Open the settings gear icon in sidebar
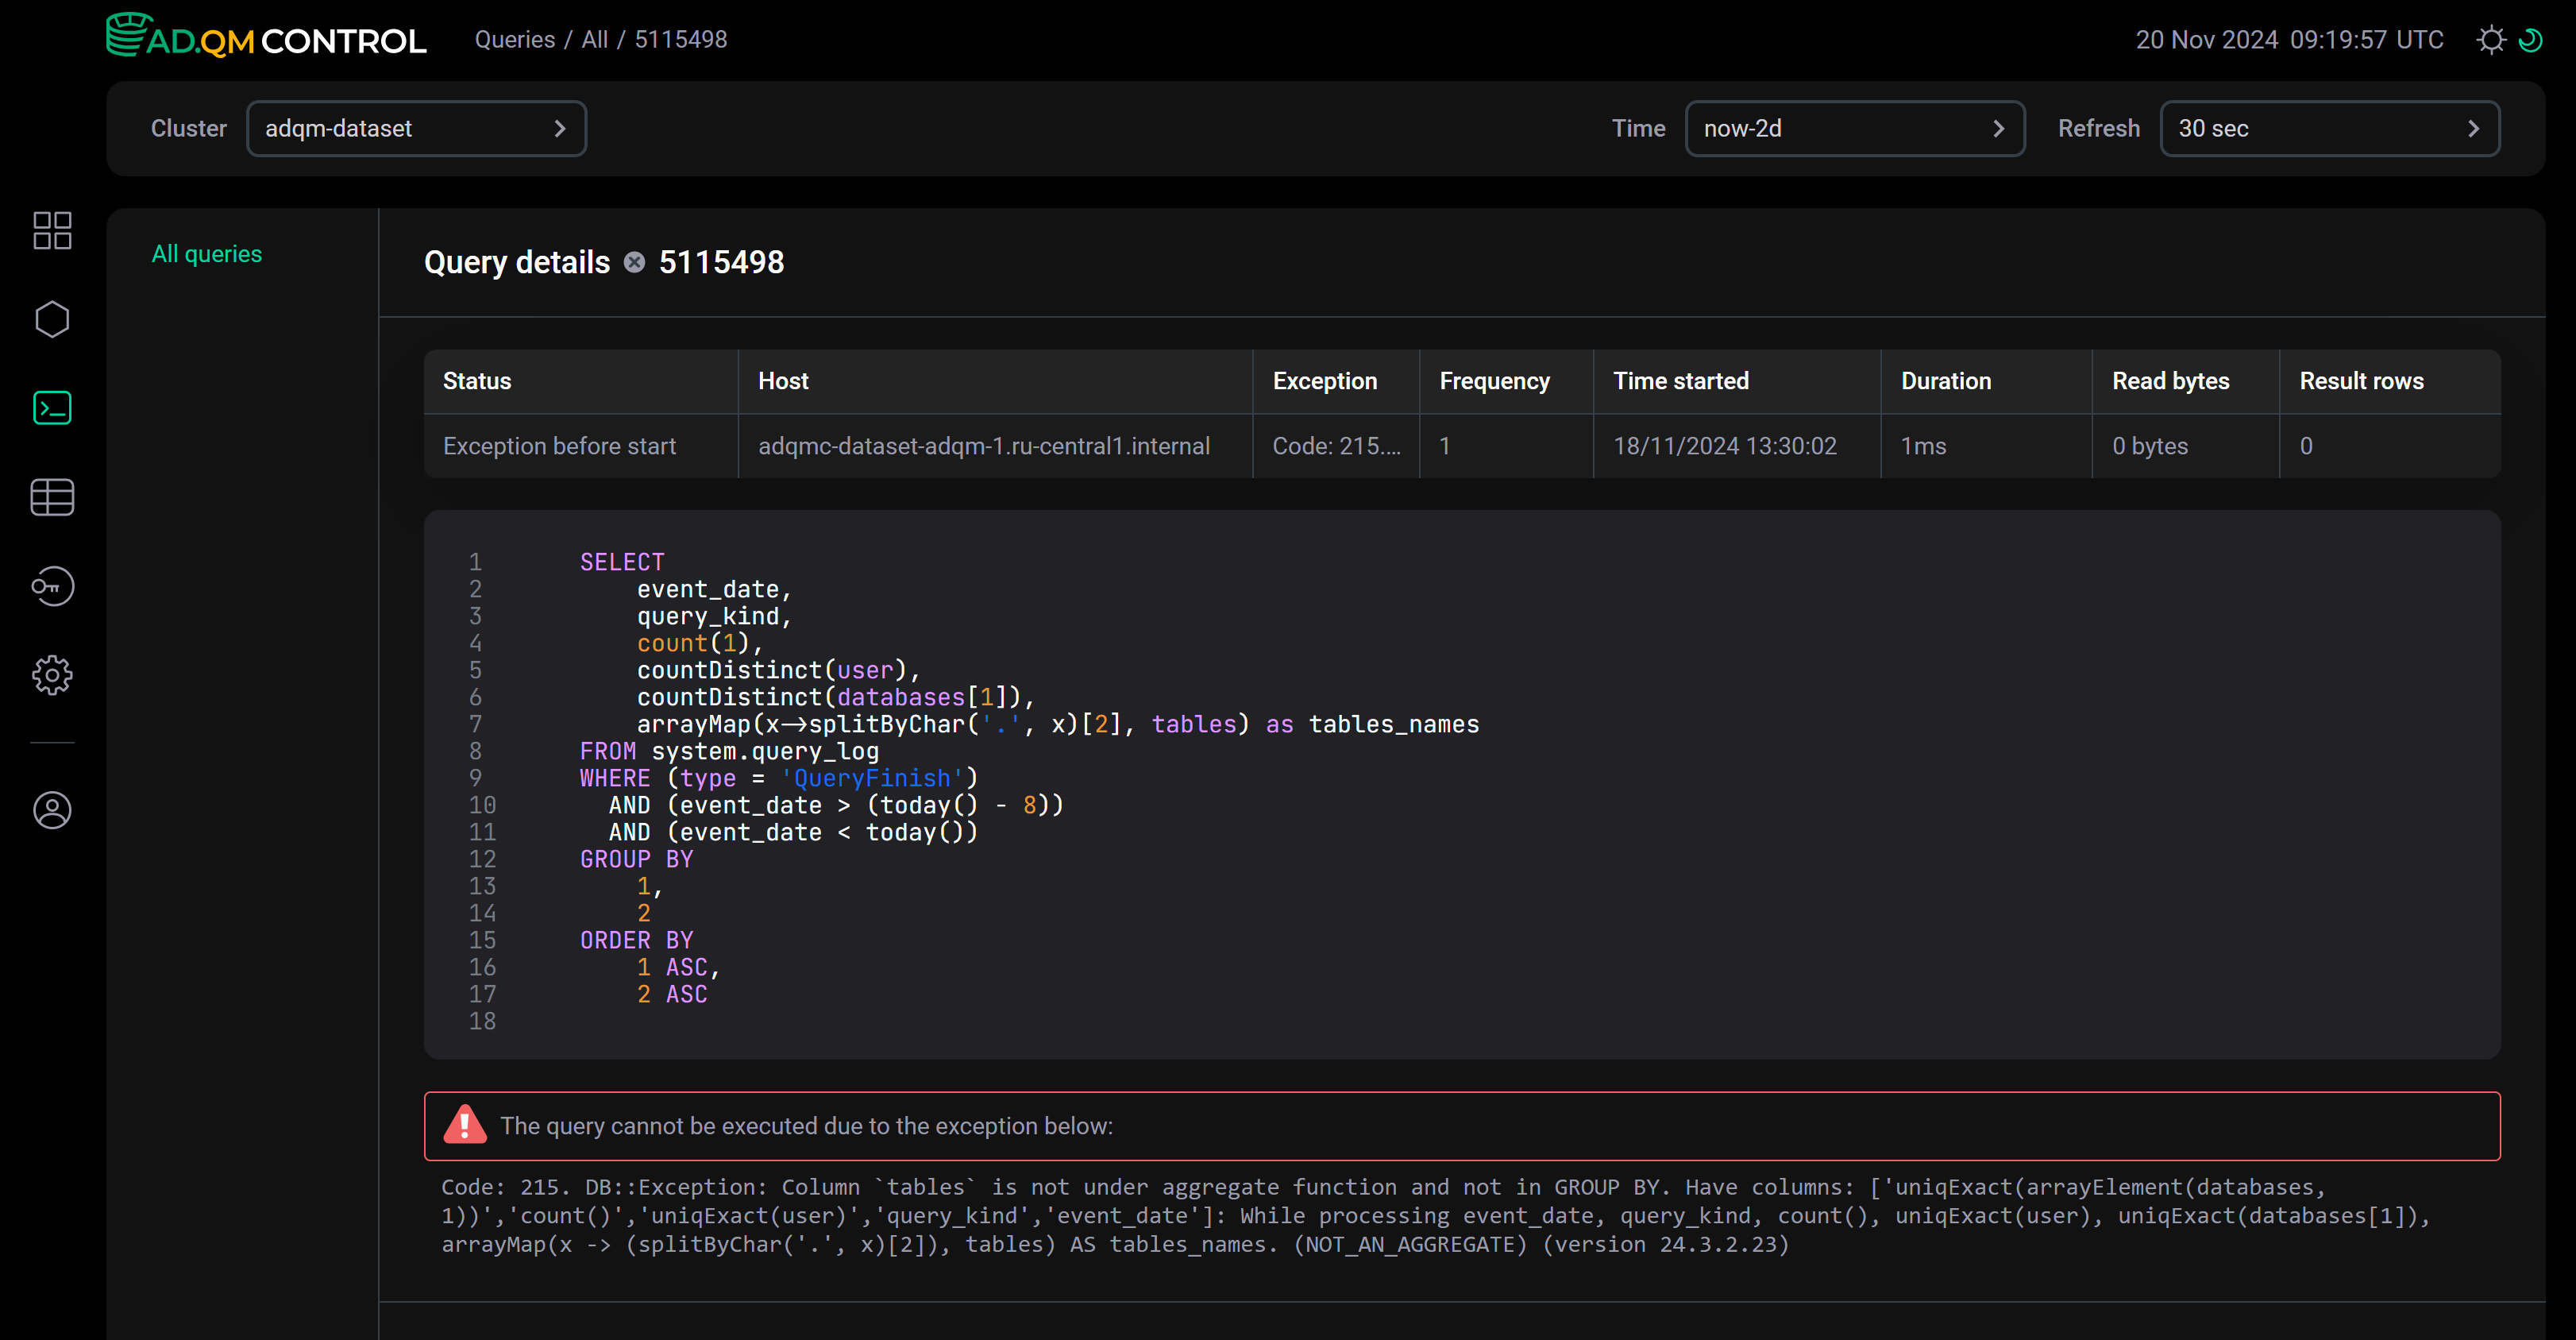 pyautogui.click(x=51, y=675)
